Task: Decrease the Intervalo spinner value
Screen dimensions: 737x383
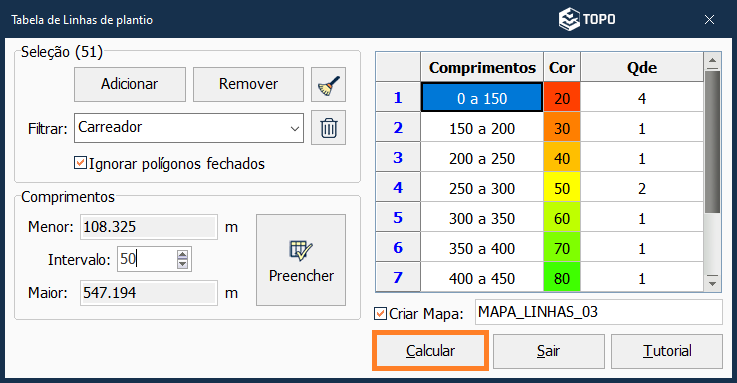Action: click(x=182, y=264)
